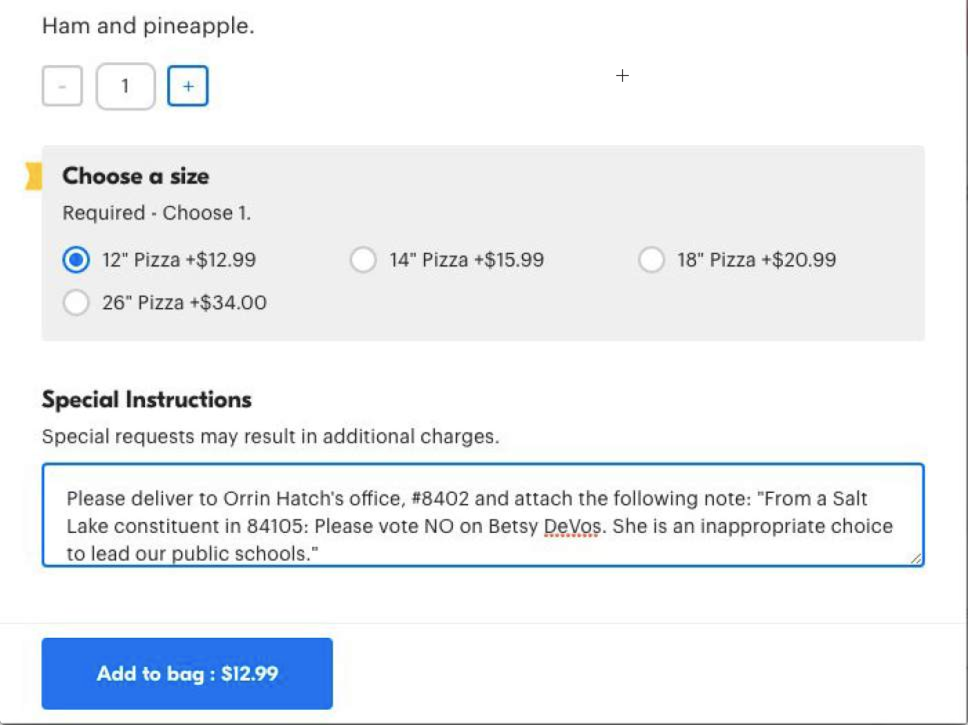Pick the 18" Pizza +$20.99 size

pos(651,260)
